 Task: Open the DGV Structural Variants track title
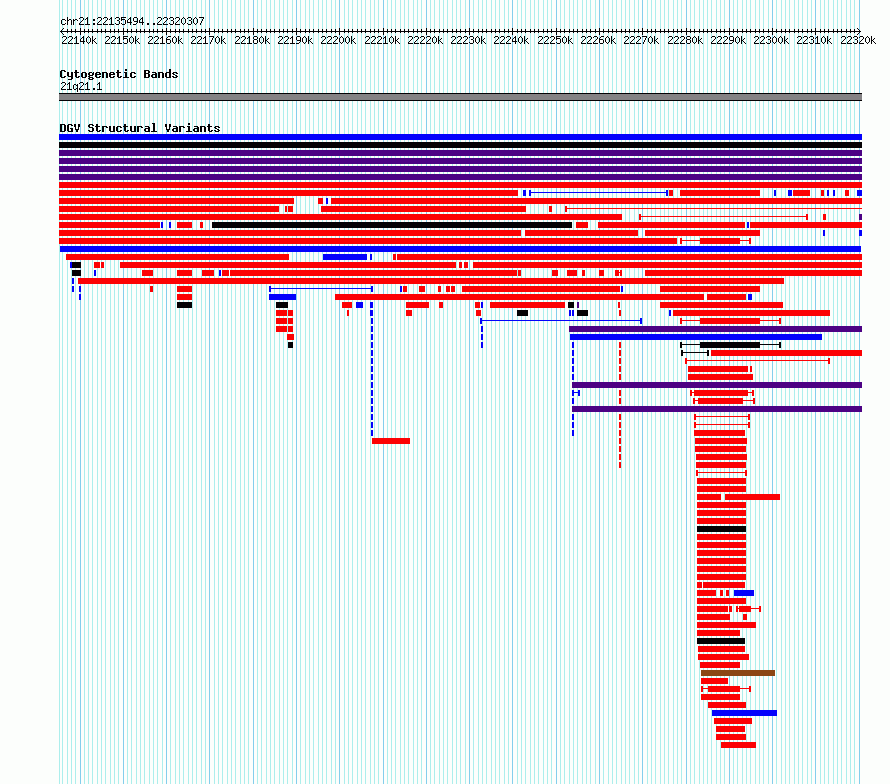pyautogui.click(x=140, y=128)
